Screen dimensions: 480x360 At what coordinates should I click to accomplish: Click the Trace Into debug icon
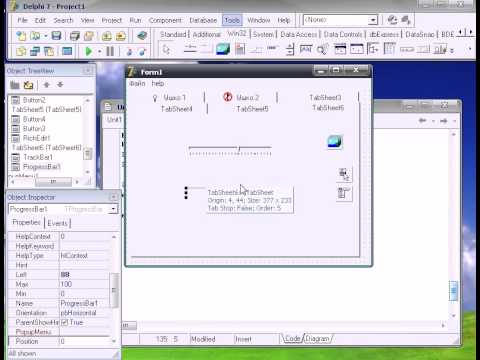coord(129,51)
